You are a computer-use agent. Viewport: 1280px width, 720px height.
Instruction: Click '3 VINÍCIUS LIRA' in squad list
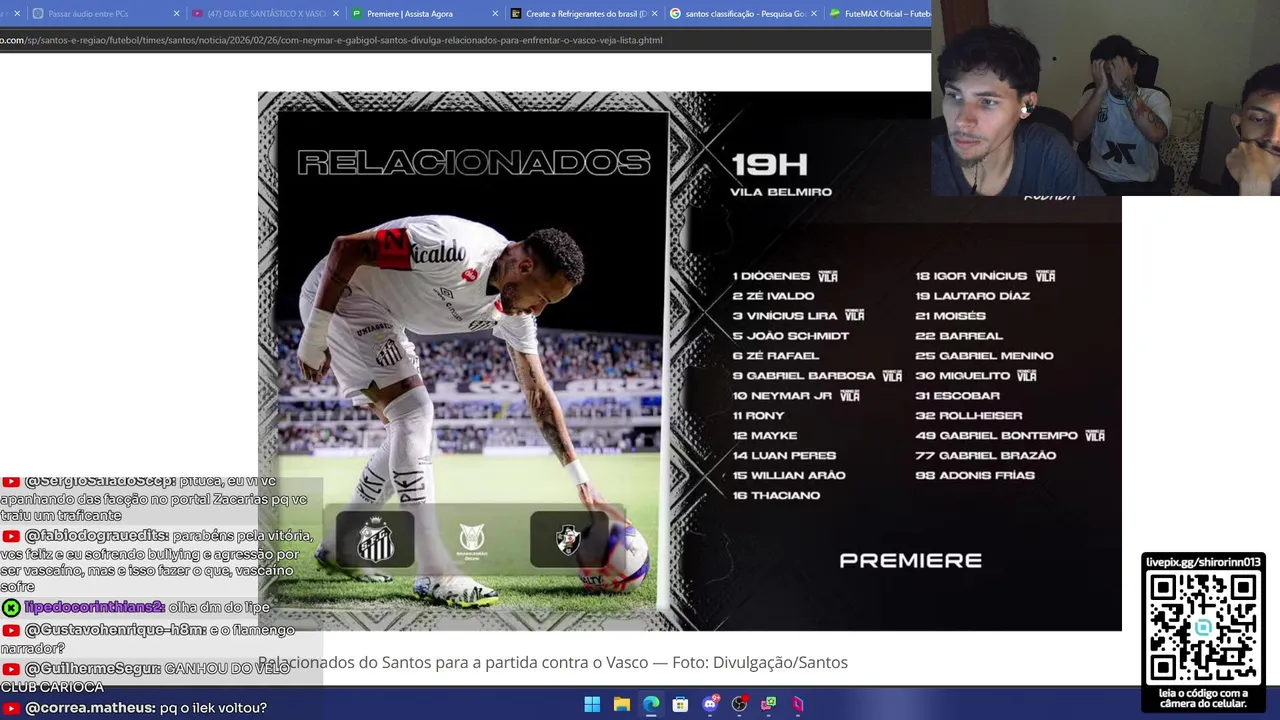tap(785, 316)
